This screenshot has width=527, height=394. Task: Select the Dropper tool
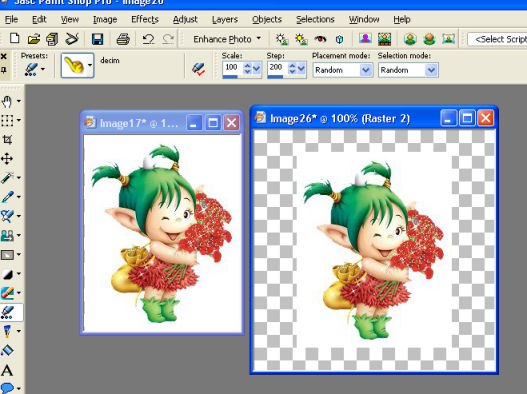point(7,197)
